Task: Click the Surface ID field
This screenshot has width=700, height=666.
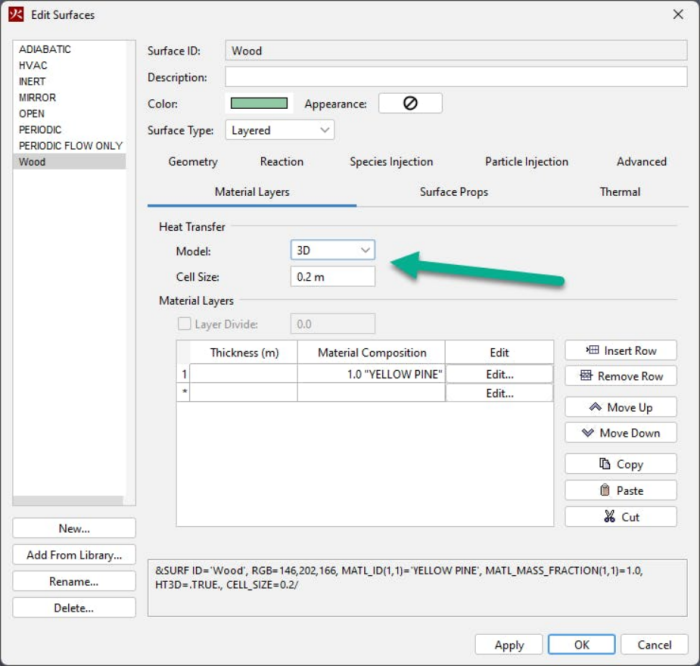Action: [456, 50]
